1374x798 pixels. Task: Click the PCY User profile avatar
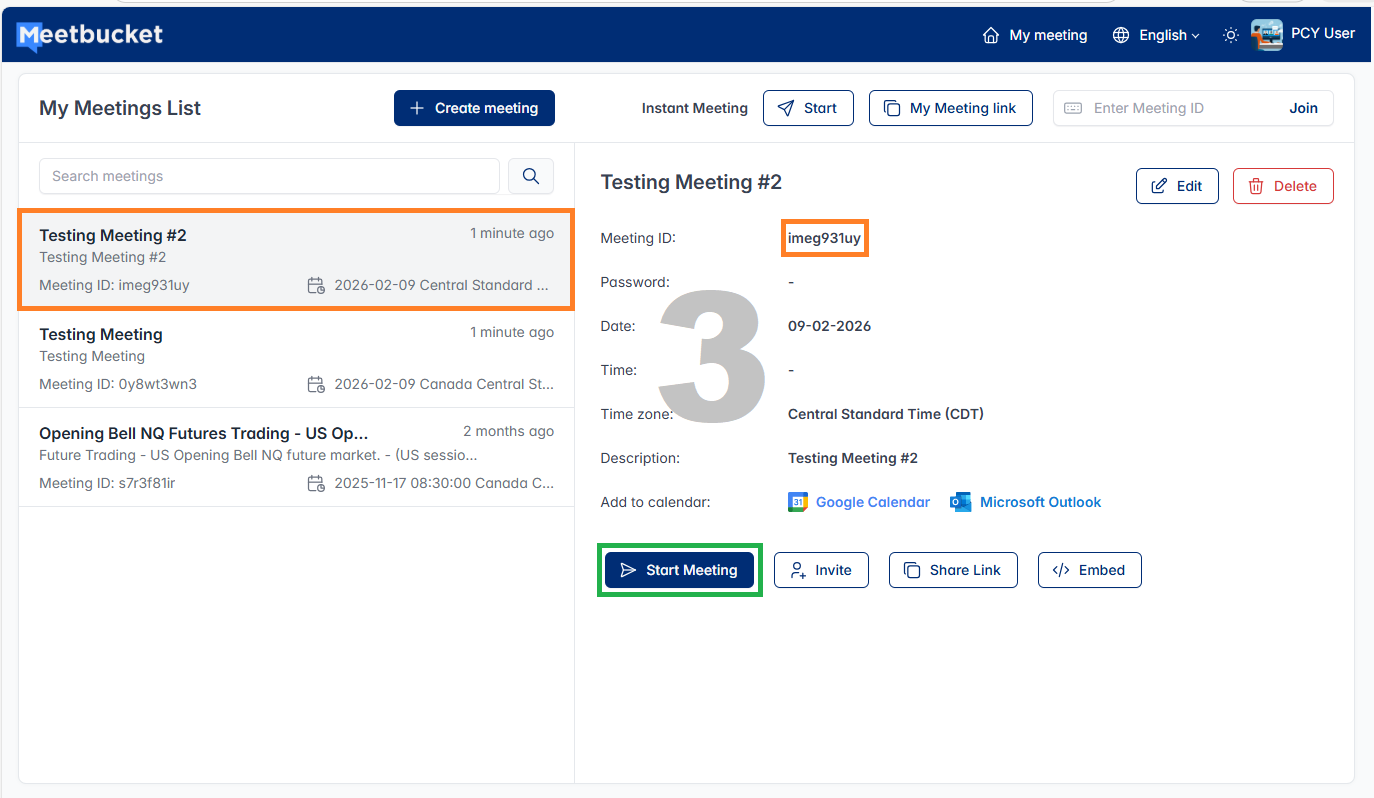(x=1267, y=35)
